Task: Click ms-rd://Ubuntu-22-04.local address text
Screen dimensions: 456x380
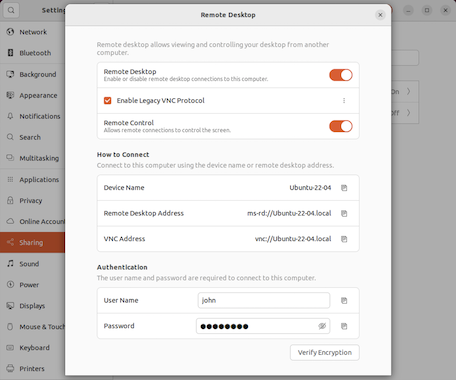Action: (289, 213)
